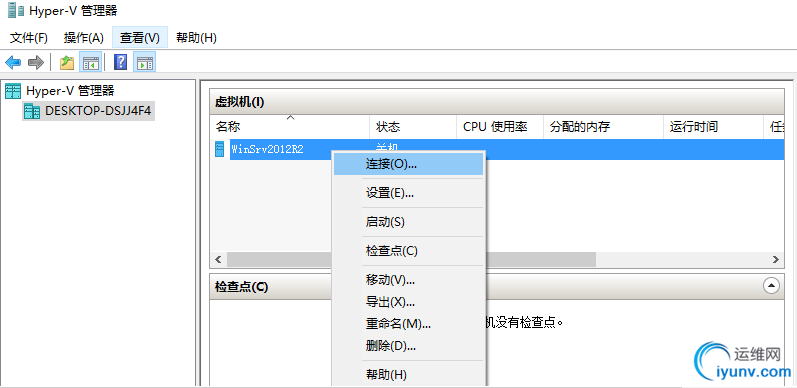797x388 pixels.
Task: Click the Hyper-V 管理器 tree root icon
Action: pyautogui.click(x=13, y=91)
